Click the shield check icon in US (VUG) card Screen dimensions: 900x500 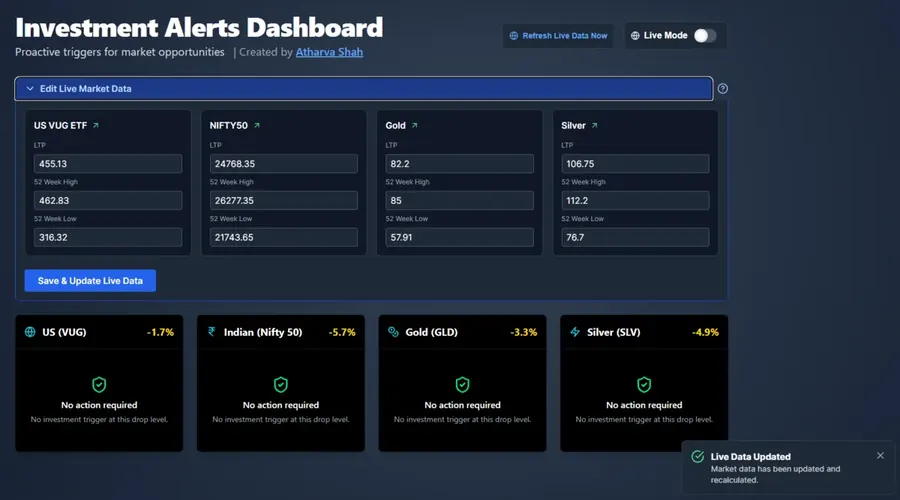pos(99,385)
